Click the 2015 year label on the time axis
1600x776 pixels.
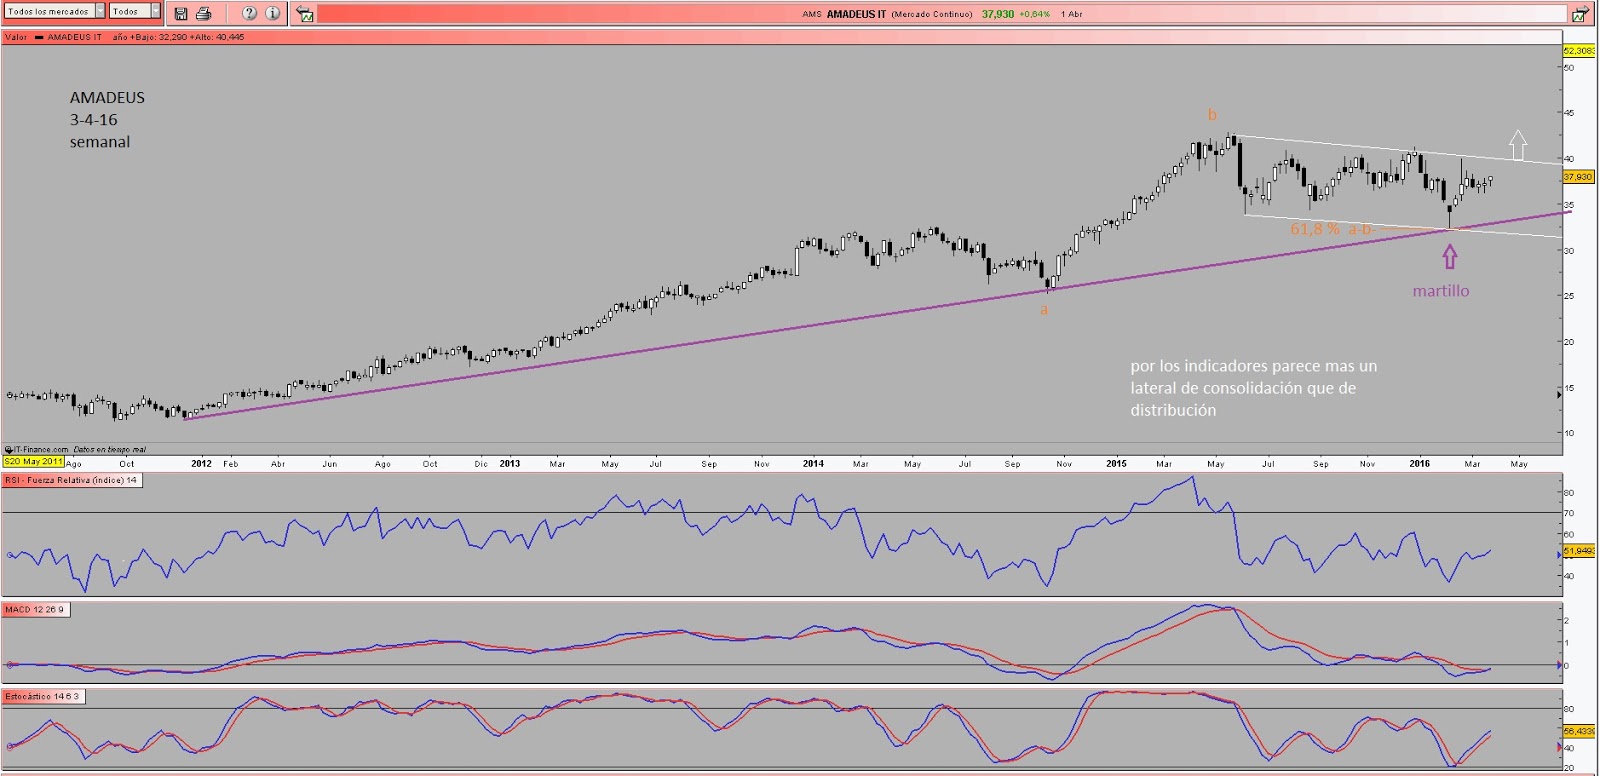tap(1116, 464)
